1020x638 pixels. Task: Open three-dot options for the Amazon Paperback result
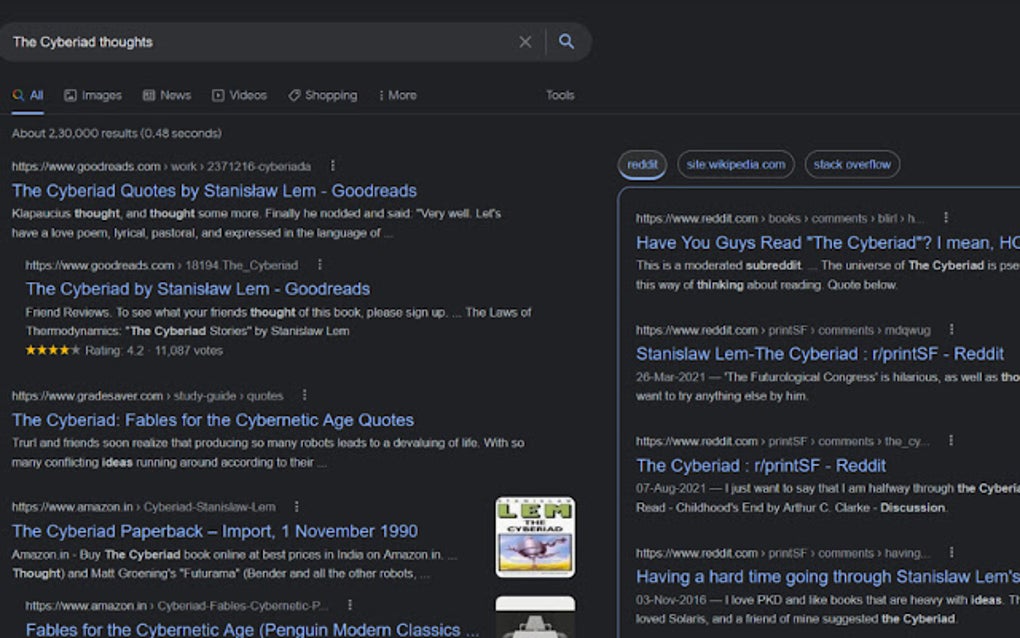tap(294, 506)
